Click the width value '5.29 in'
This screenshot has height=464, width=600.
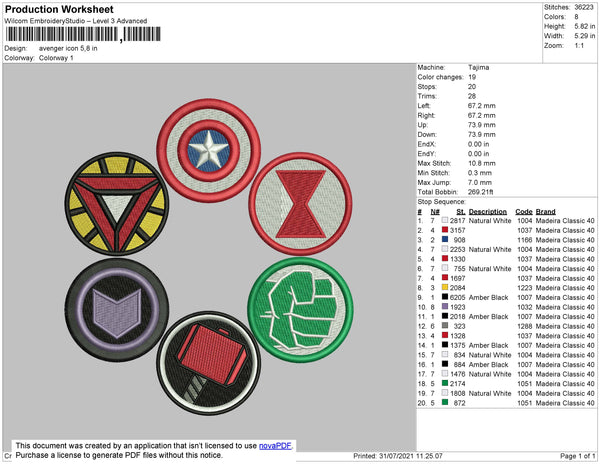tap(584, 36)
